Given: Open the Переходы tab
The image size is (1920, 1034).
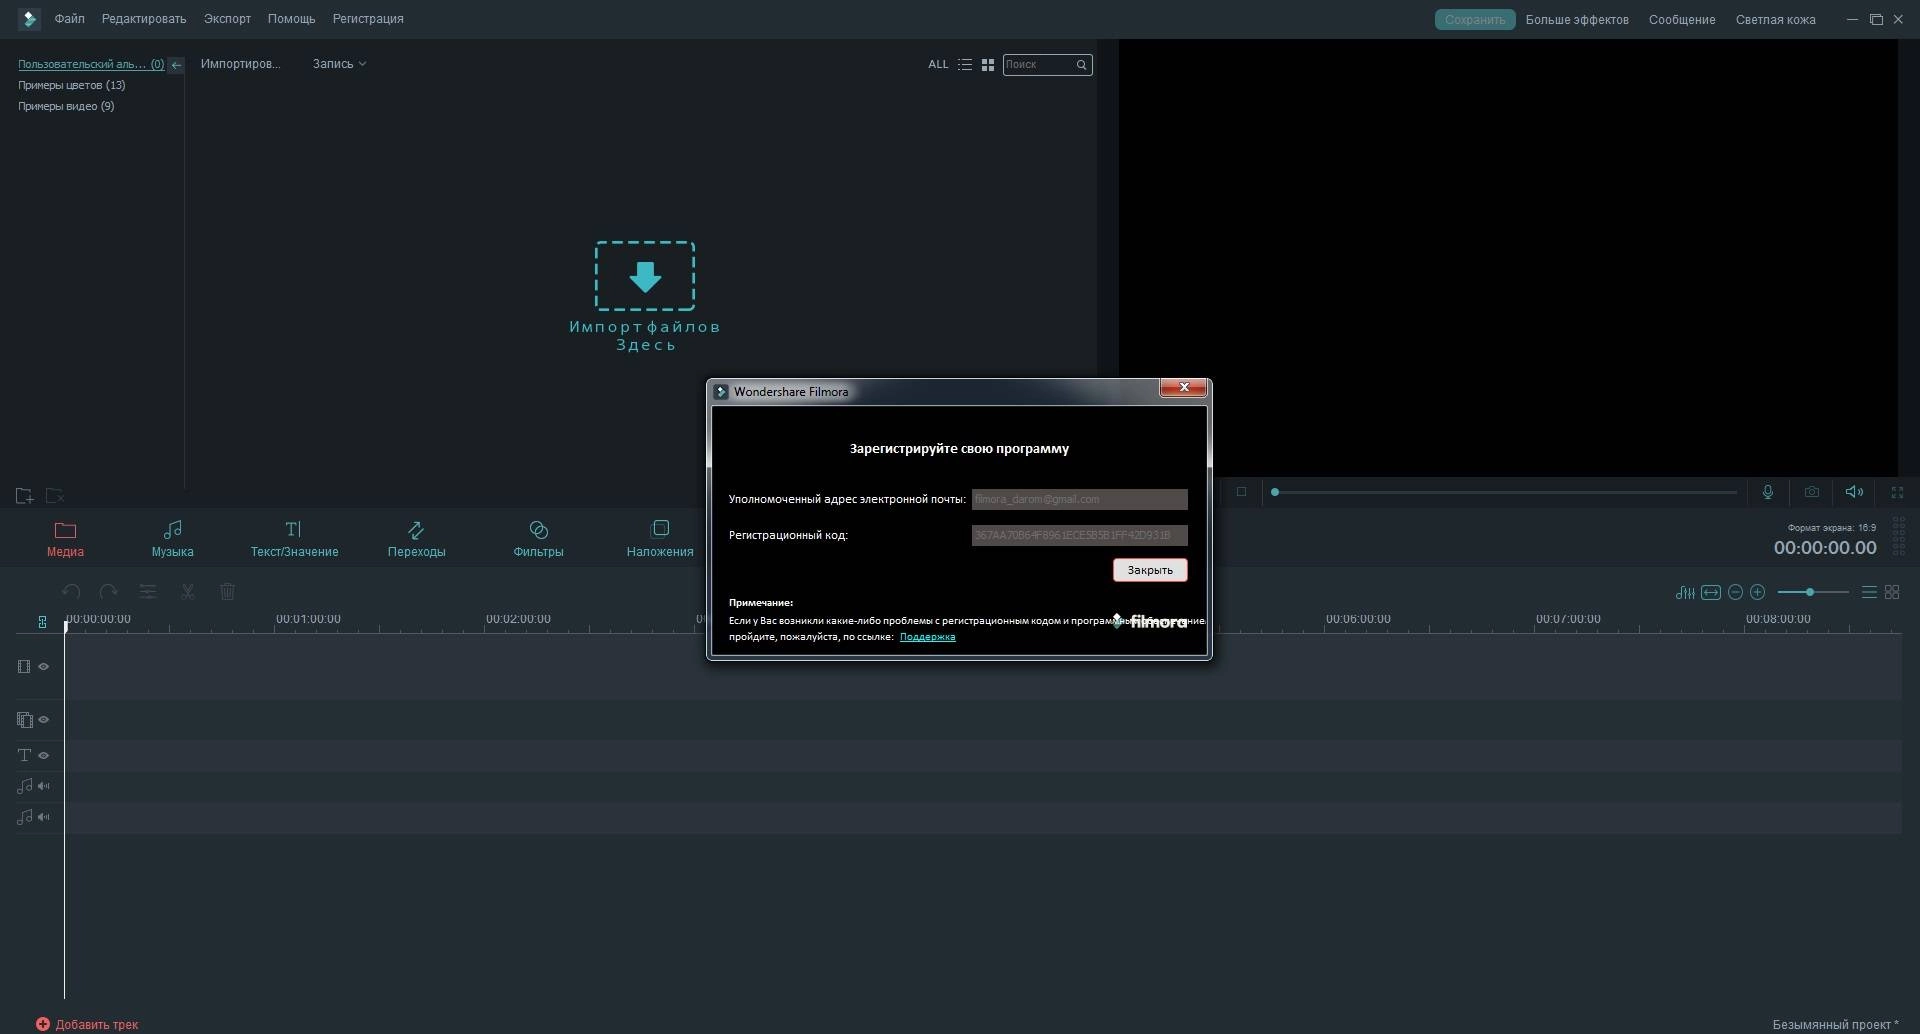Looking at the screenshot, I should coord(416,538).
